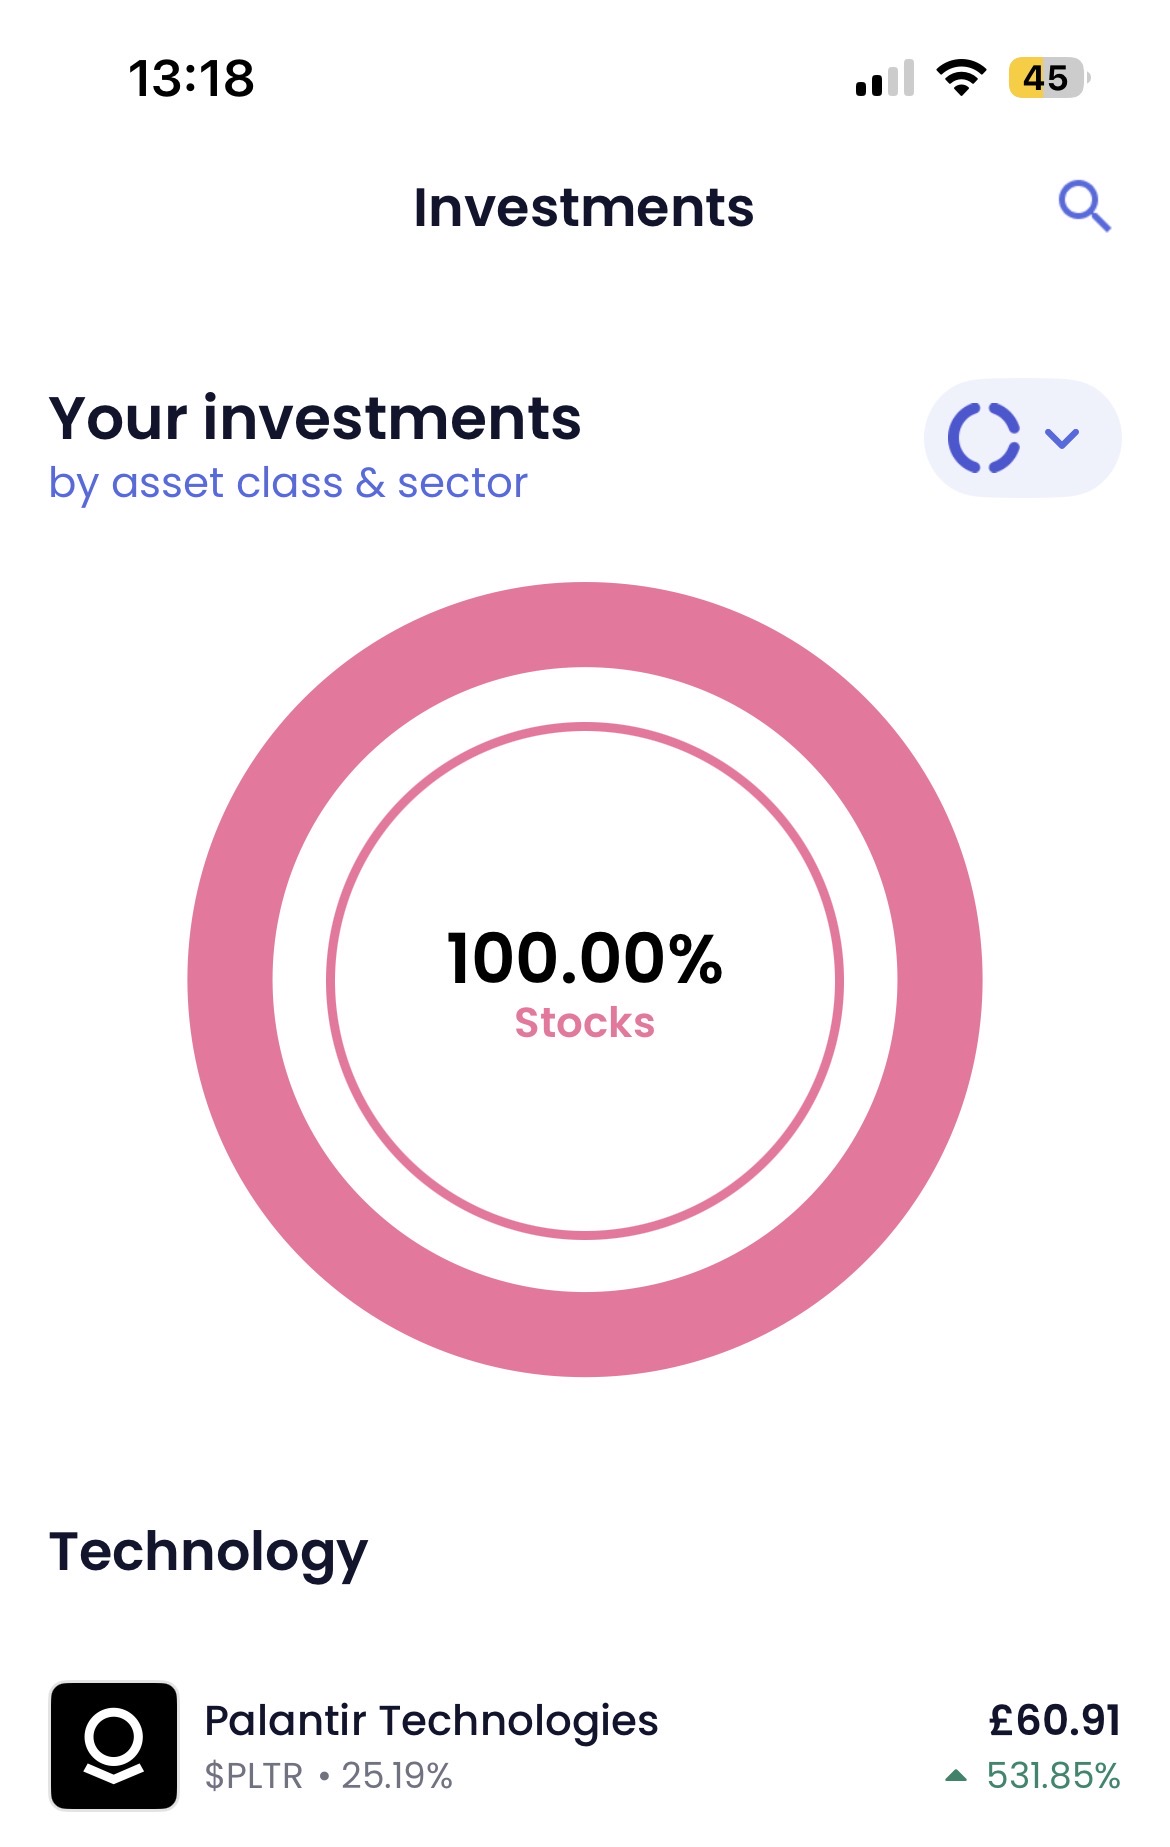
Task: Tap the Technology sector heading
Action: click(x=208, y=1553)
